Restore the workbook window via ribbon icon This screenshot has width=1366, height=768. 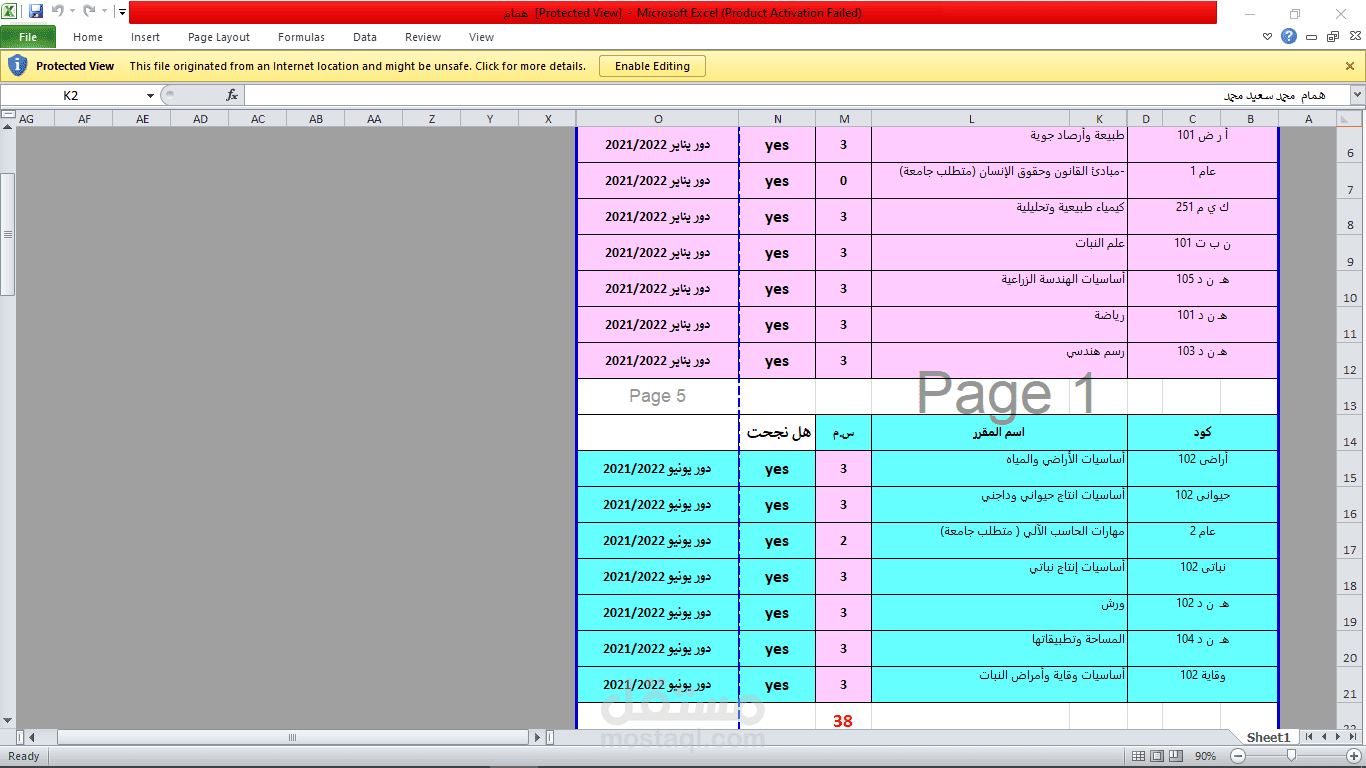(1332, 37)
